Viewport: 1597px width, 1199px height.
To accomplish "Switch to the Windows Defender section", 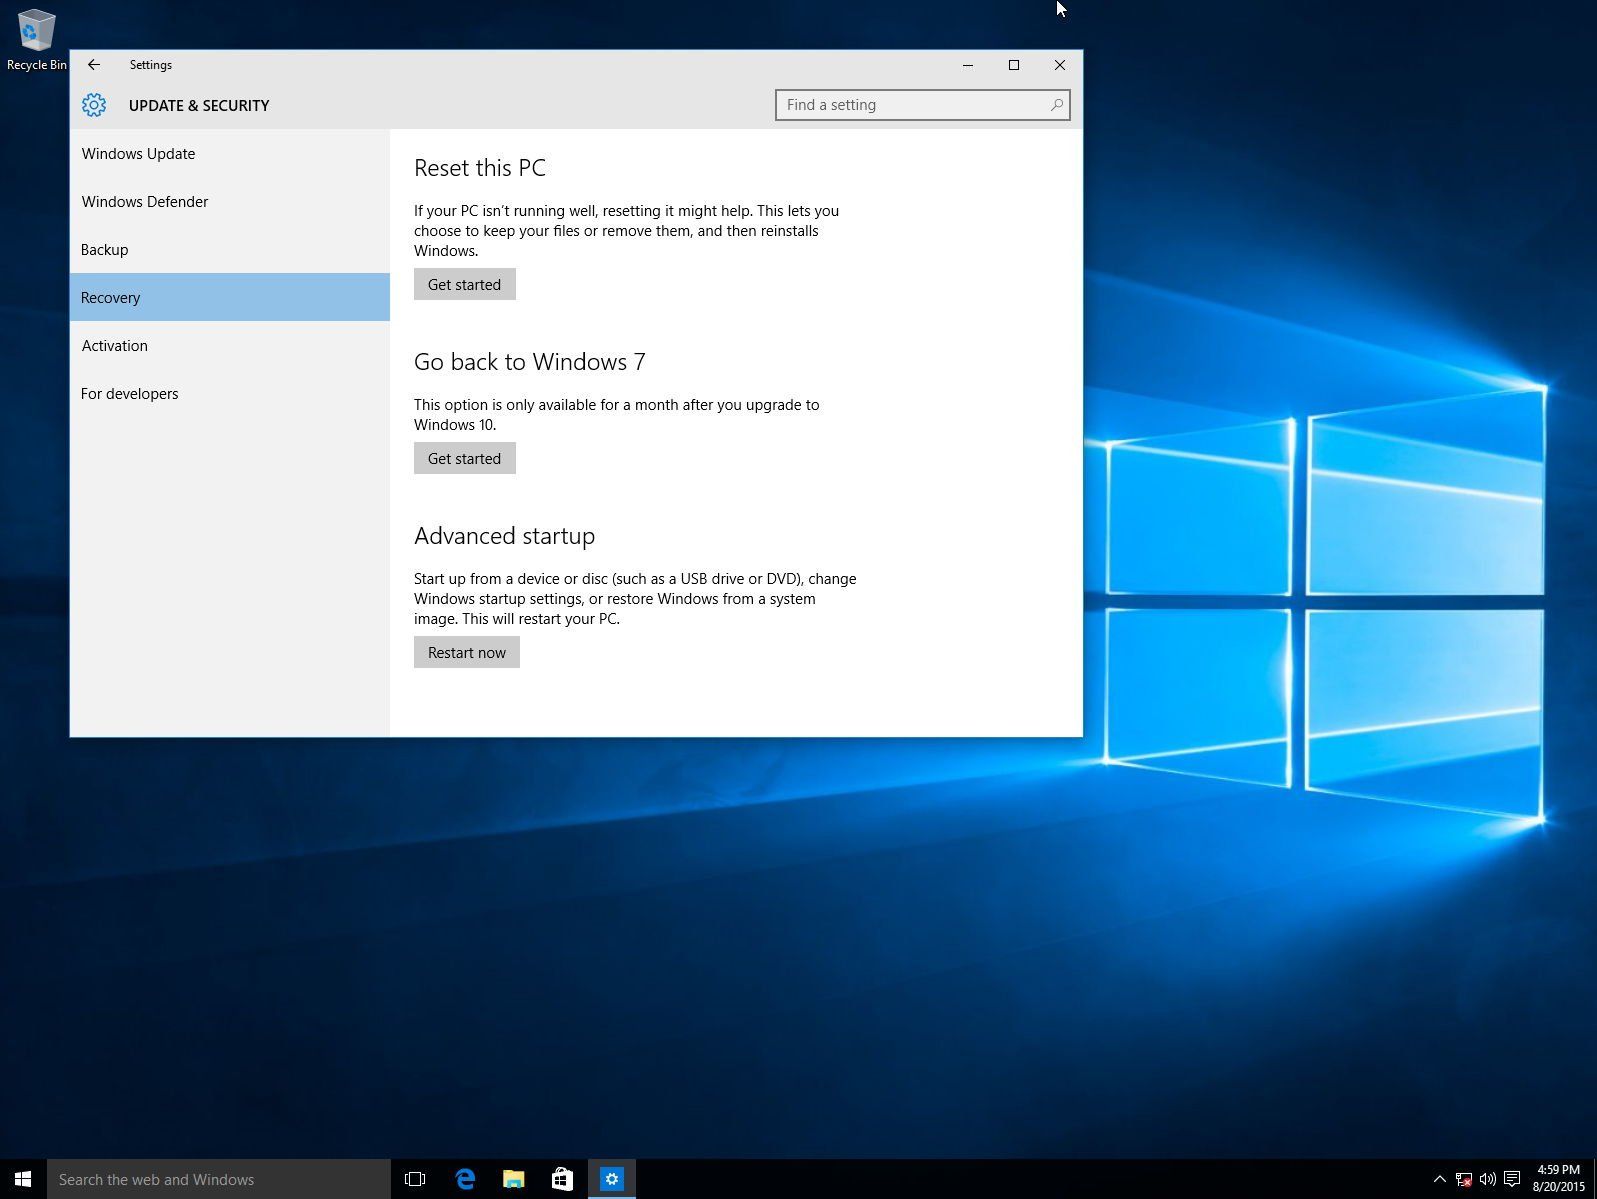I will pyautogui.click(x=145, y=202).
